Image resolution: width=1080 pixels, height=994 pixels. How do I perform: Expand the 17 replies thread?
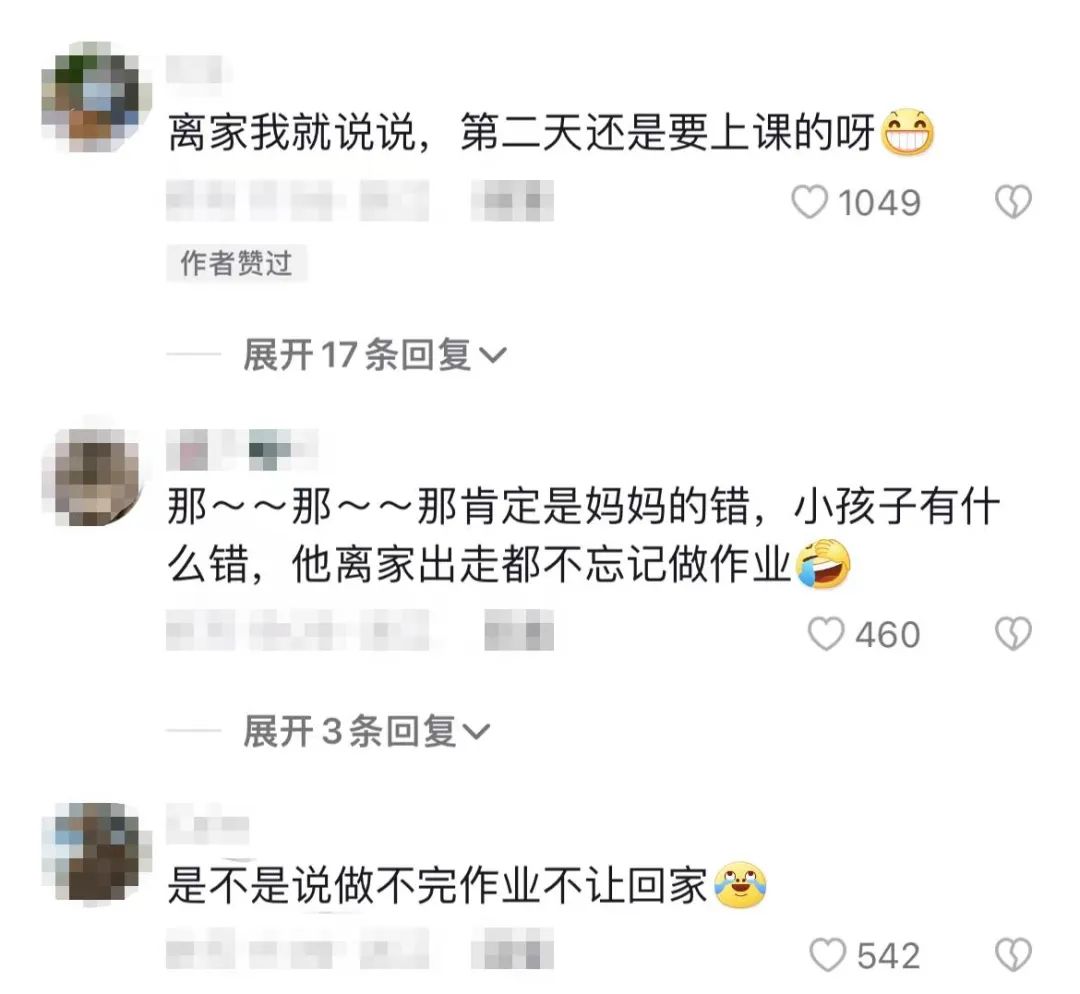point(375,355)
